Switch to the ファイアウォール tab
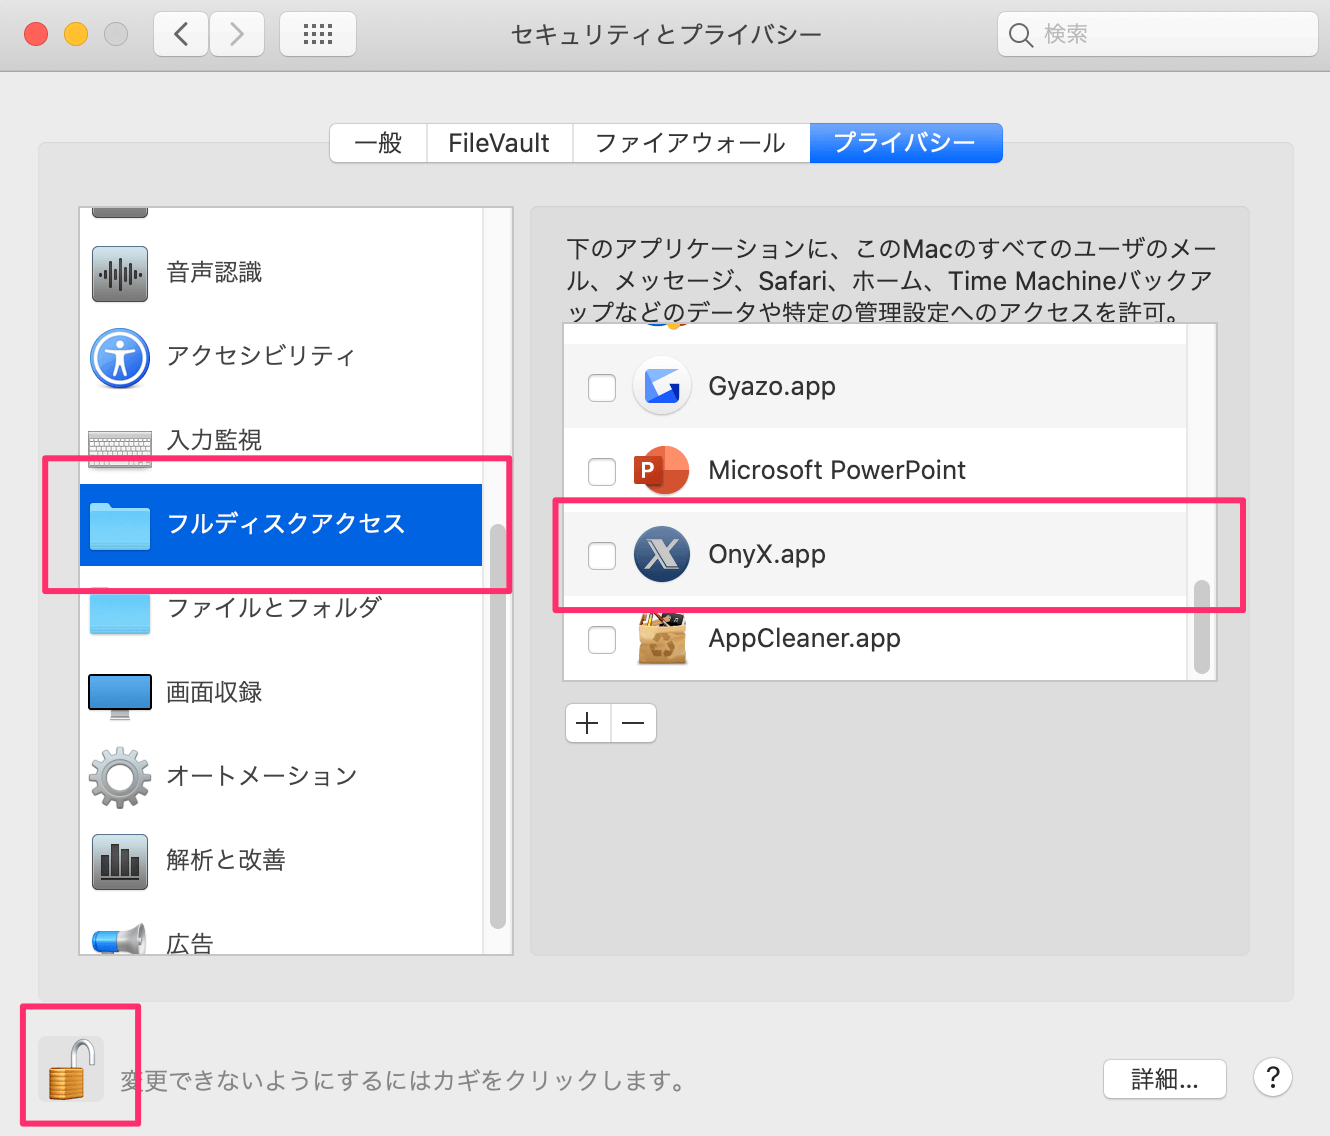1330x1136 pixels. tap(690, 143)
